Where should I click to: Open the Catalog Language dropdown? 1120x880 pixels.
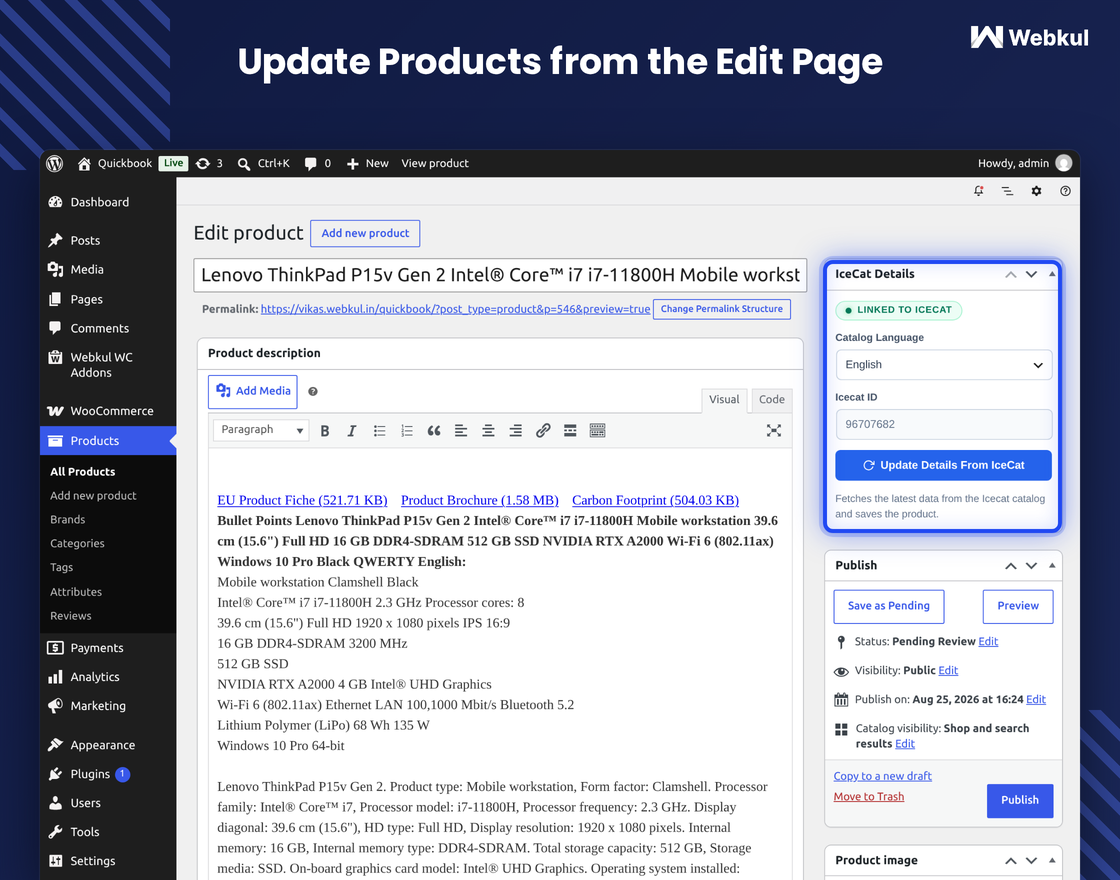[944, 365]
